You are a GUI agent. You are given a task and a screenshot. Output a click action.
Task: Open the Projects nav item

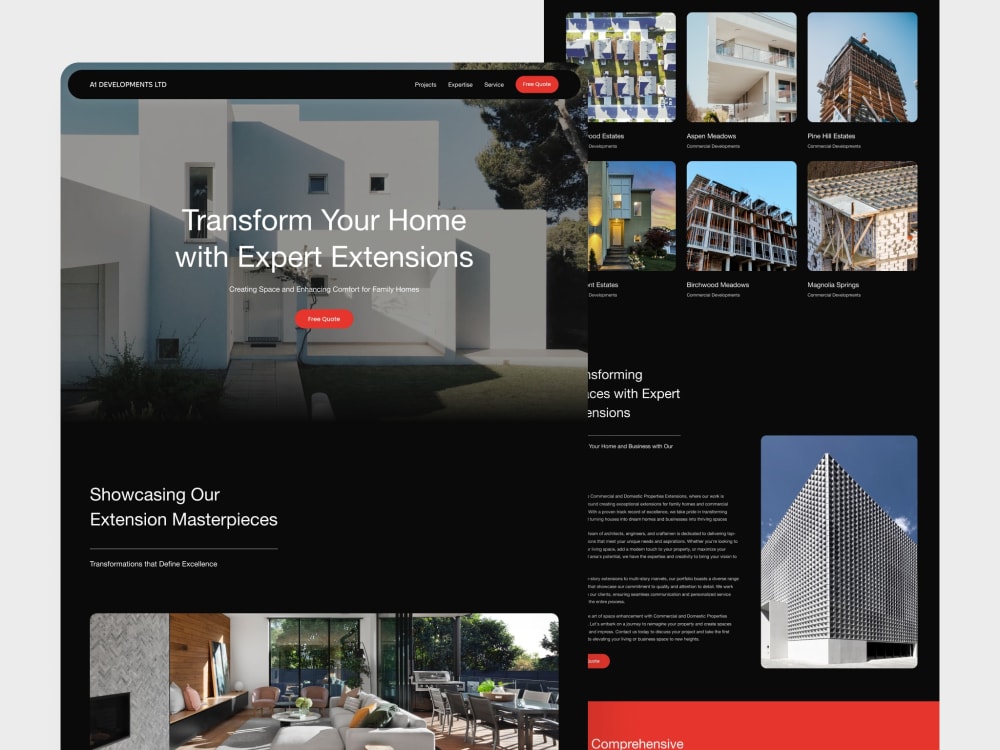[x=425, y=84]
